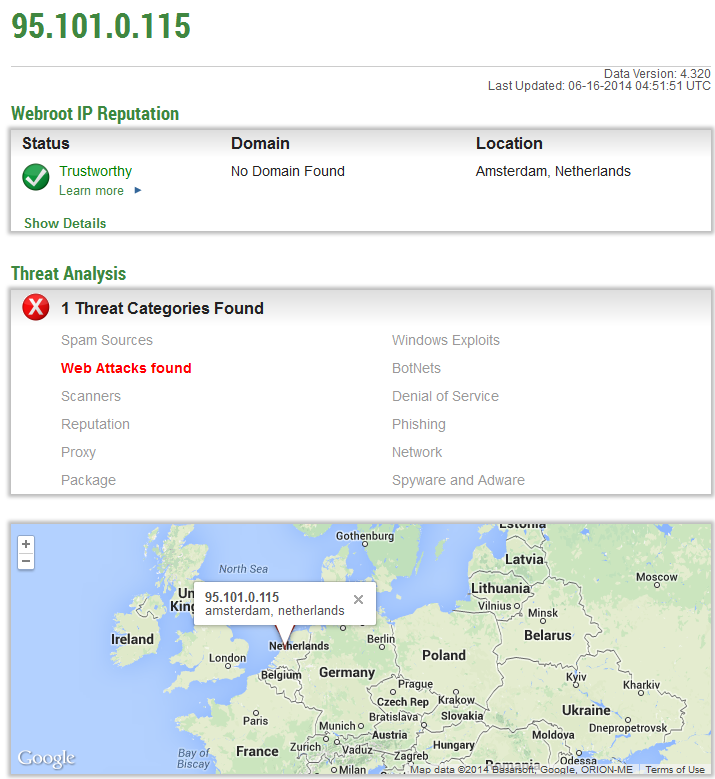Click the Domain column header
This screenshot has height=779, width=715.
260,144
